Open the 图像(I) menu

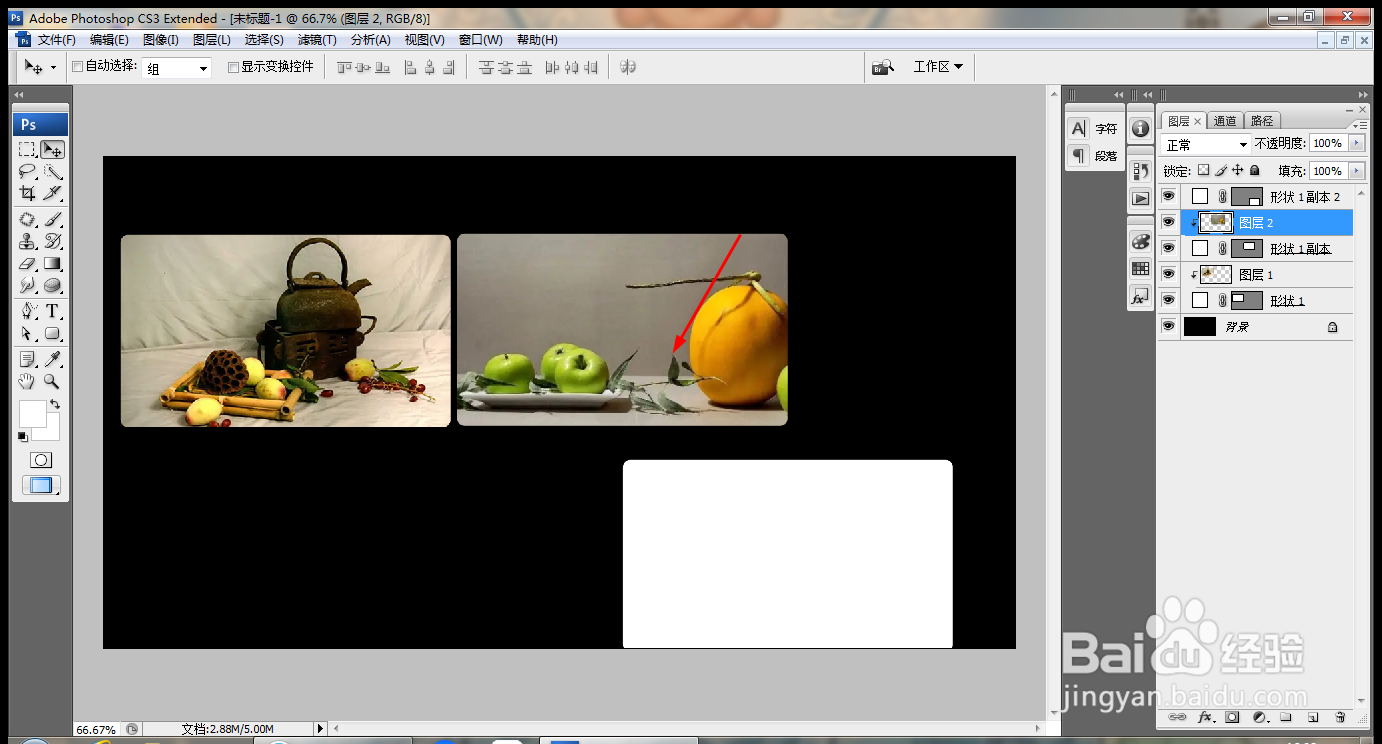[160, 40]
